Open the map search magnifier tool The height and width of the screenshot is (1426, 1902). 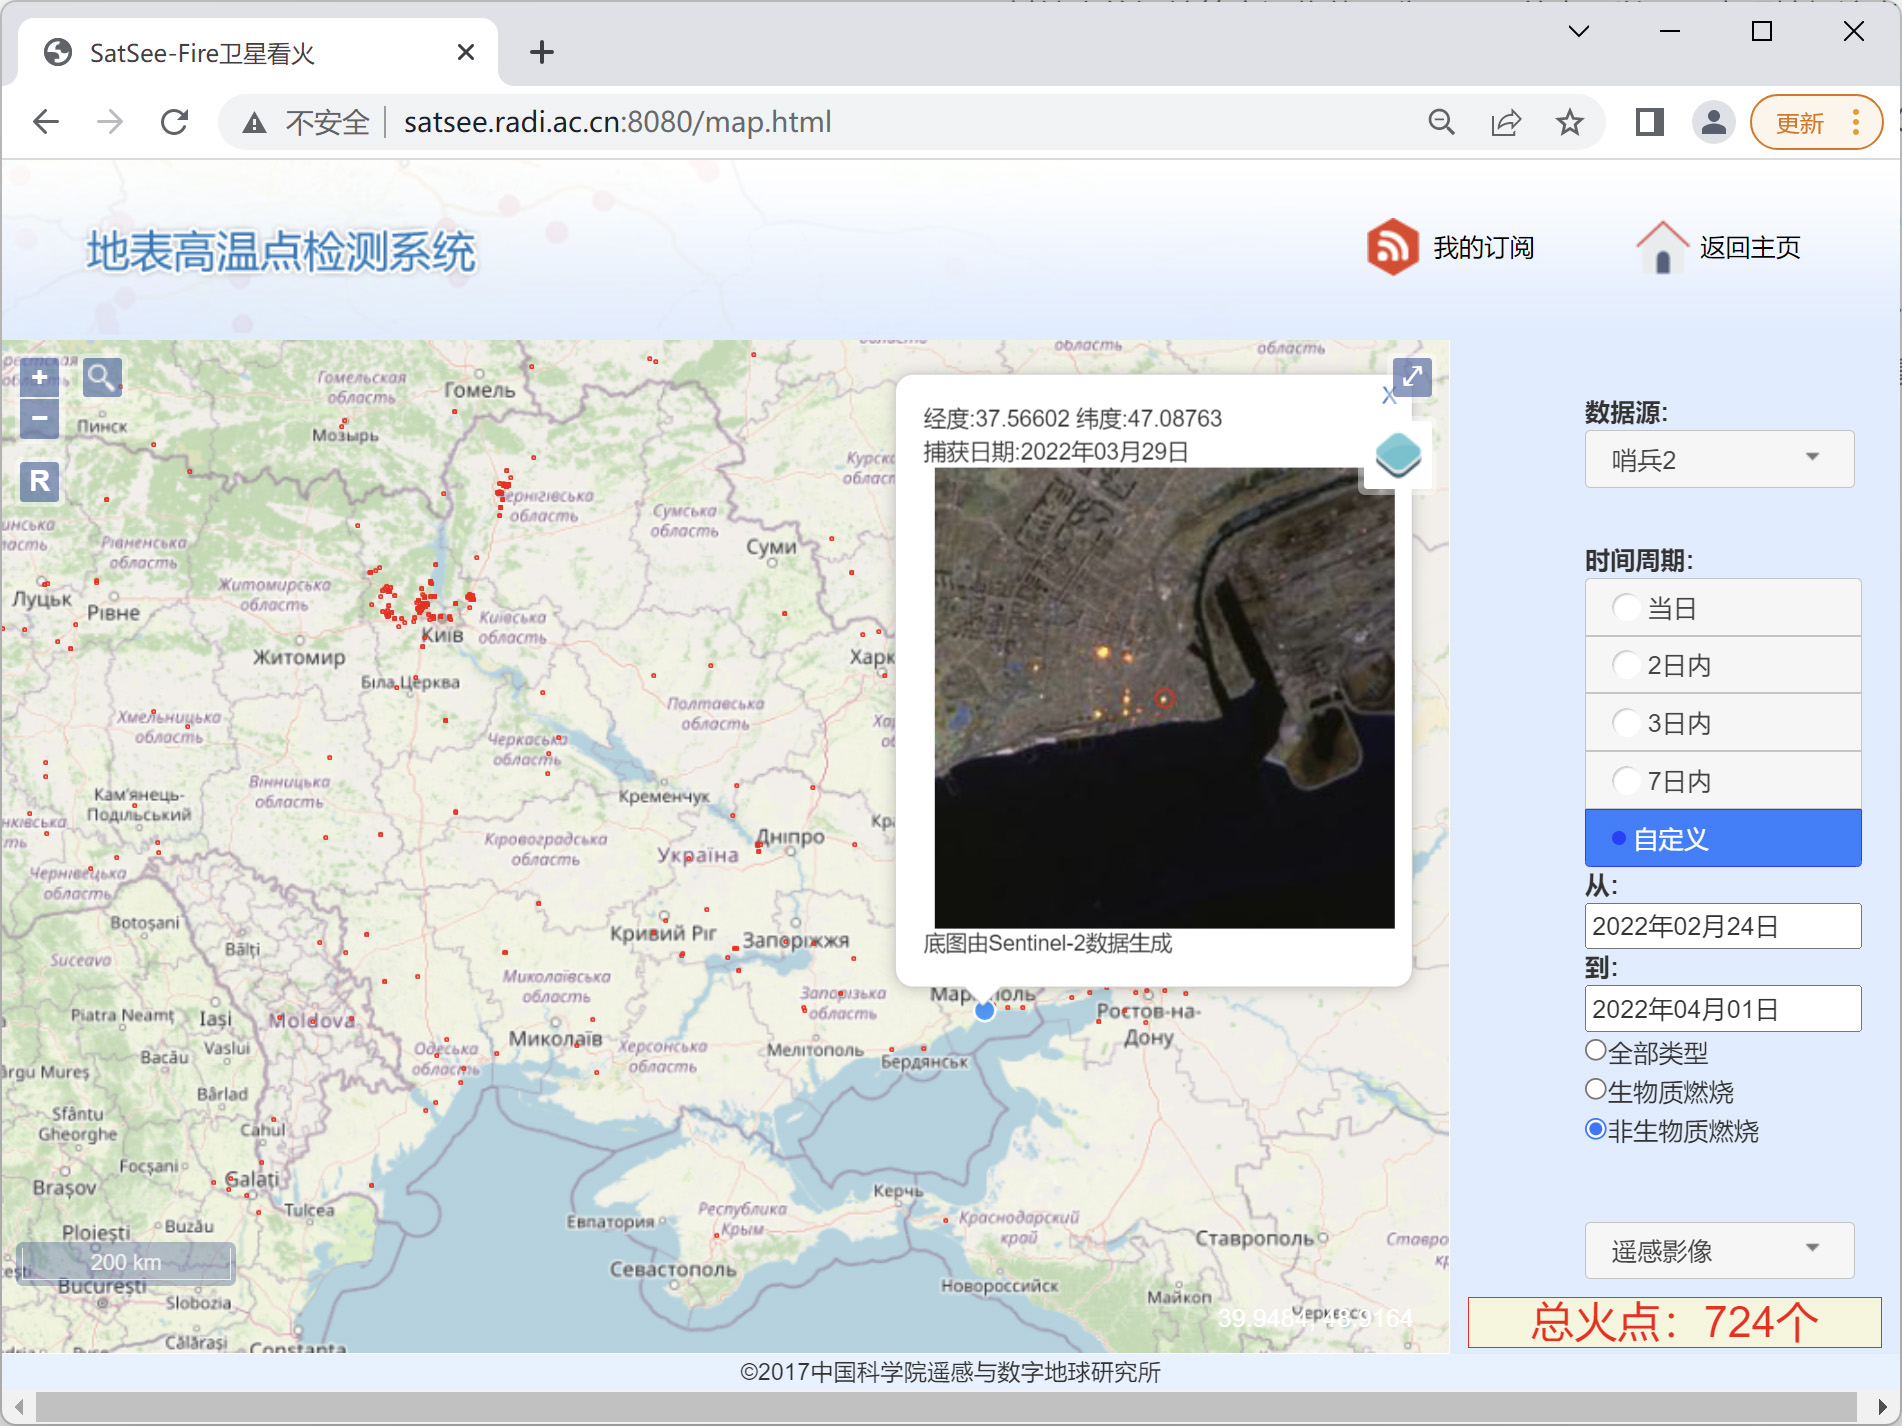(x=101, y=377)
